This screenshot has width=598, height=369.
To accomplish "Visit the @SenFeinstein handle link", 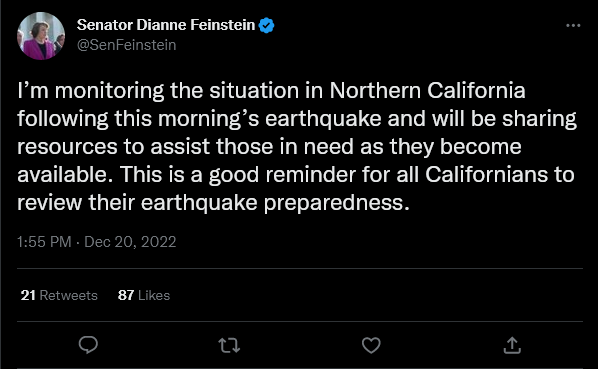I will point(127,45).
